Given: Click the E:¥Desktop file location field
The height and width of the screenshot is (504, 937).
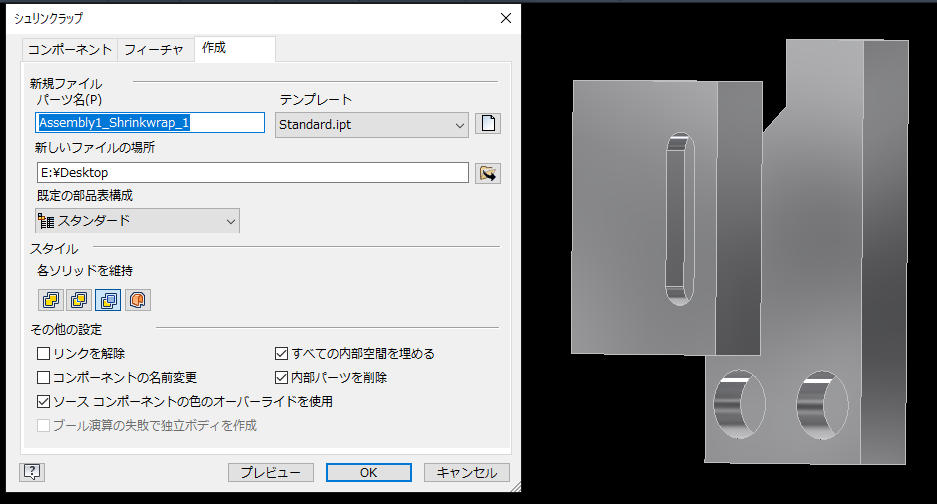Looking at the screenshot, I should tap(253, 173).
